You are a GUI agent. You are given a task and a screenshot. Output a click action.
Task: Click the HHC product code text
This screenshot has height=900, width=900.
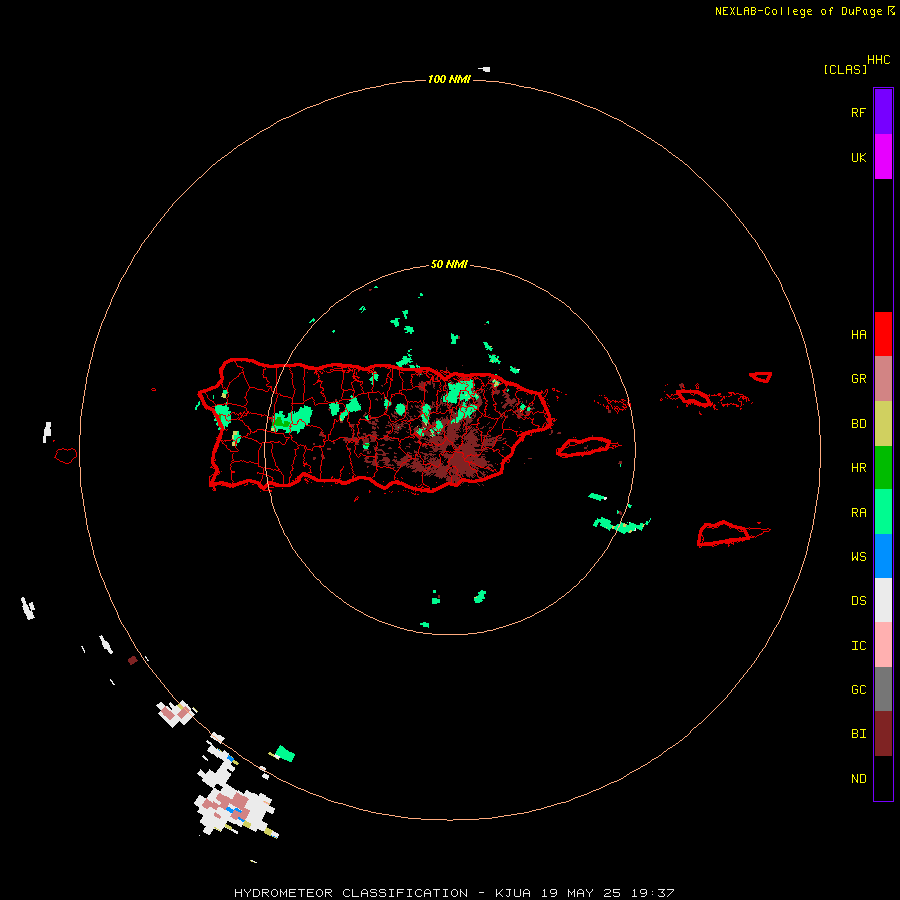click(879, 60)
